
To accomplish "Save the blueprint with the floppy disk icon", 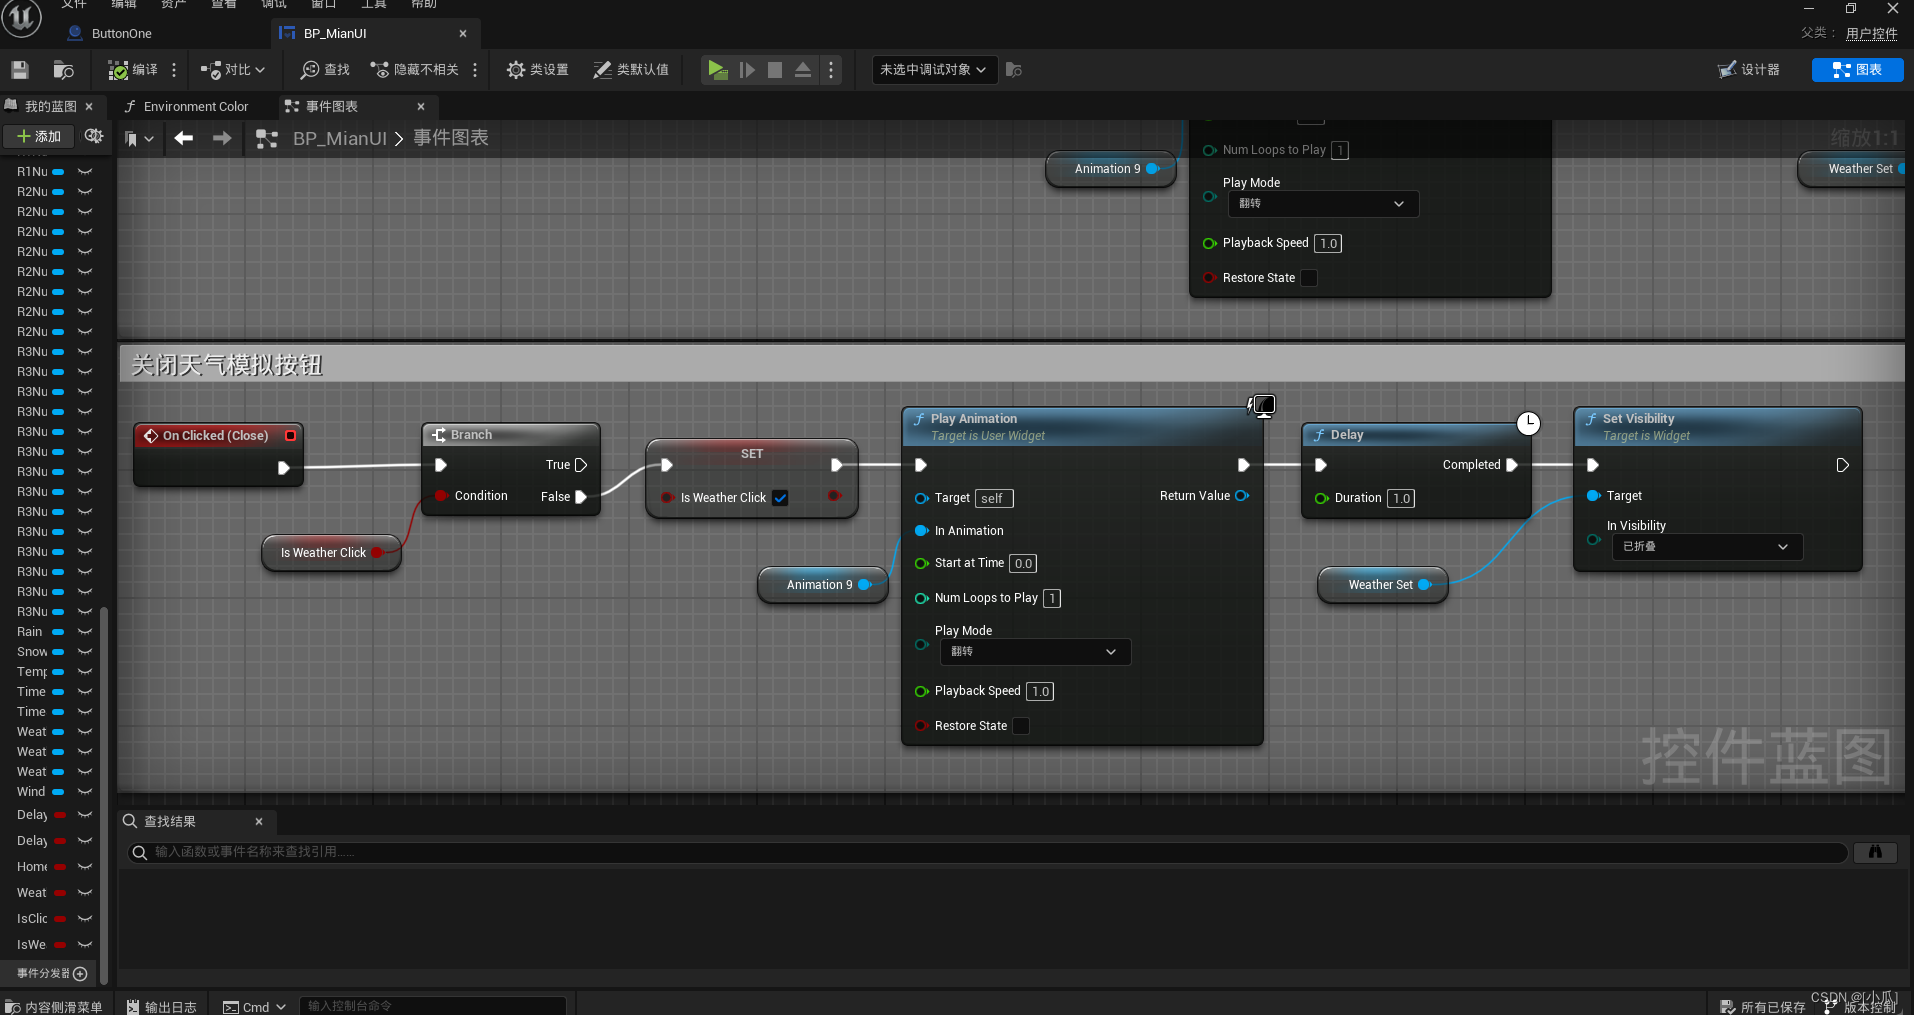I will click(x=20, y=70).
